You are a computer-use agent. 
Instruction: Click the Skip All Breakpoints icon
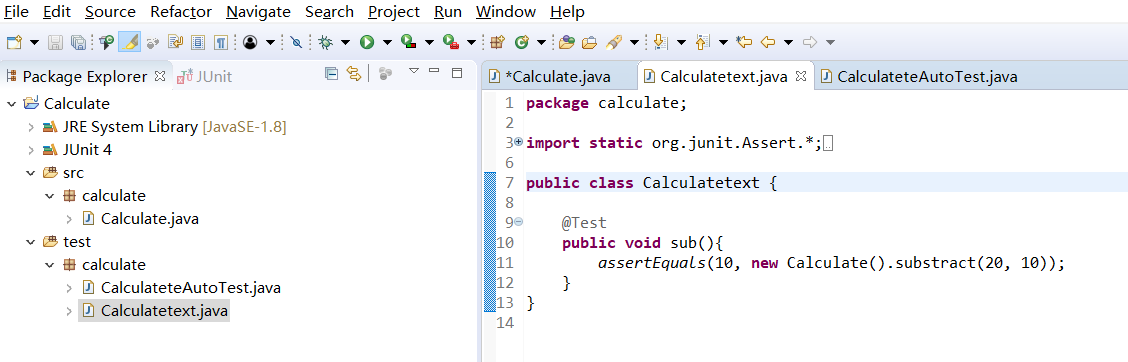(x=296, y=42)
